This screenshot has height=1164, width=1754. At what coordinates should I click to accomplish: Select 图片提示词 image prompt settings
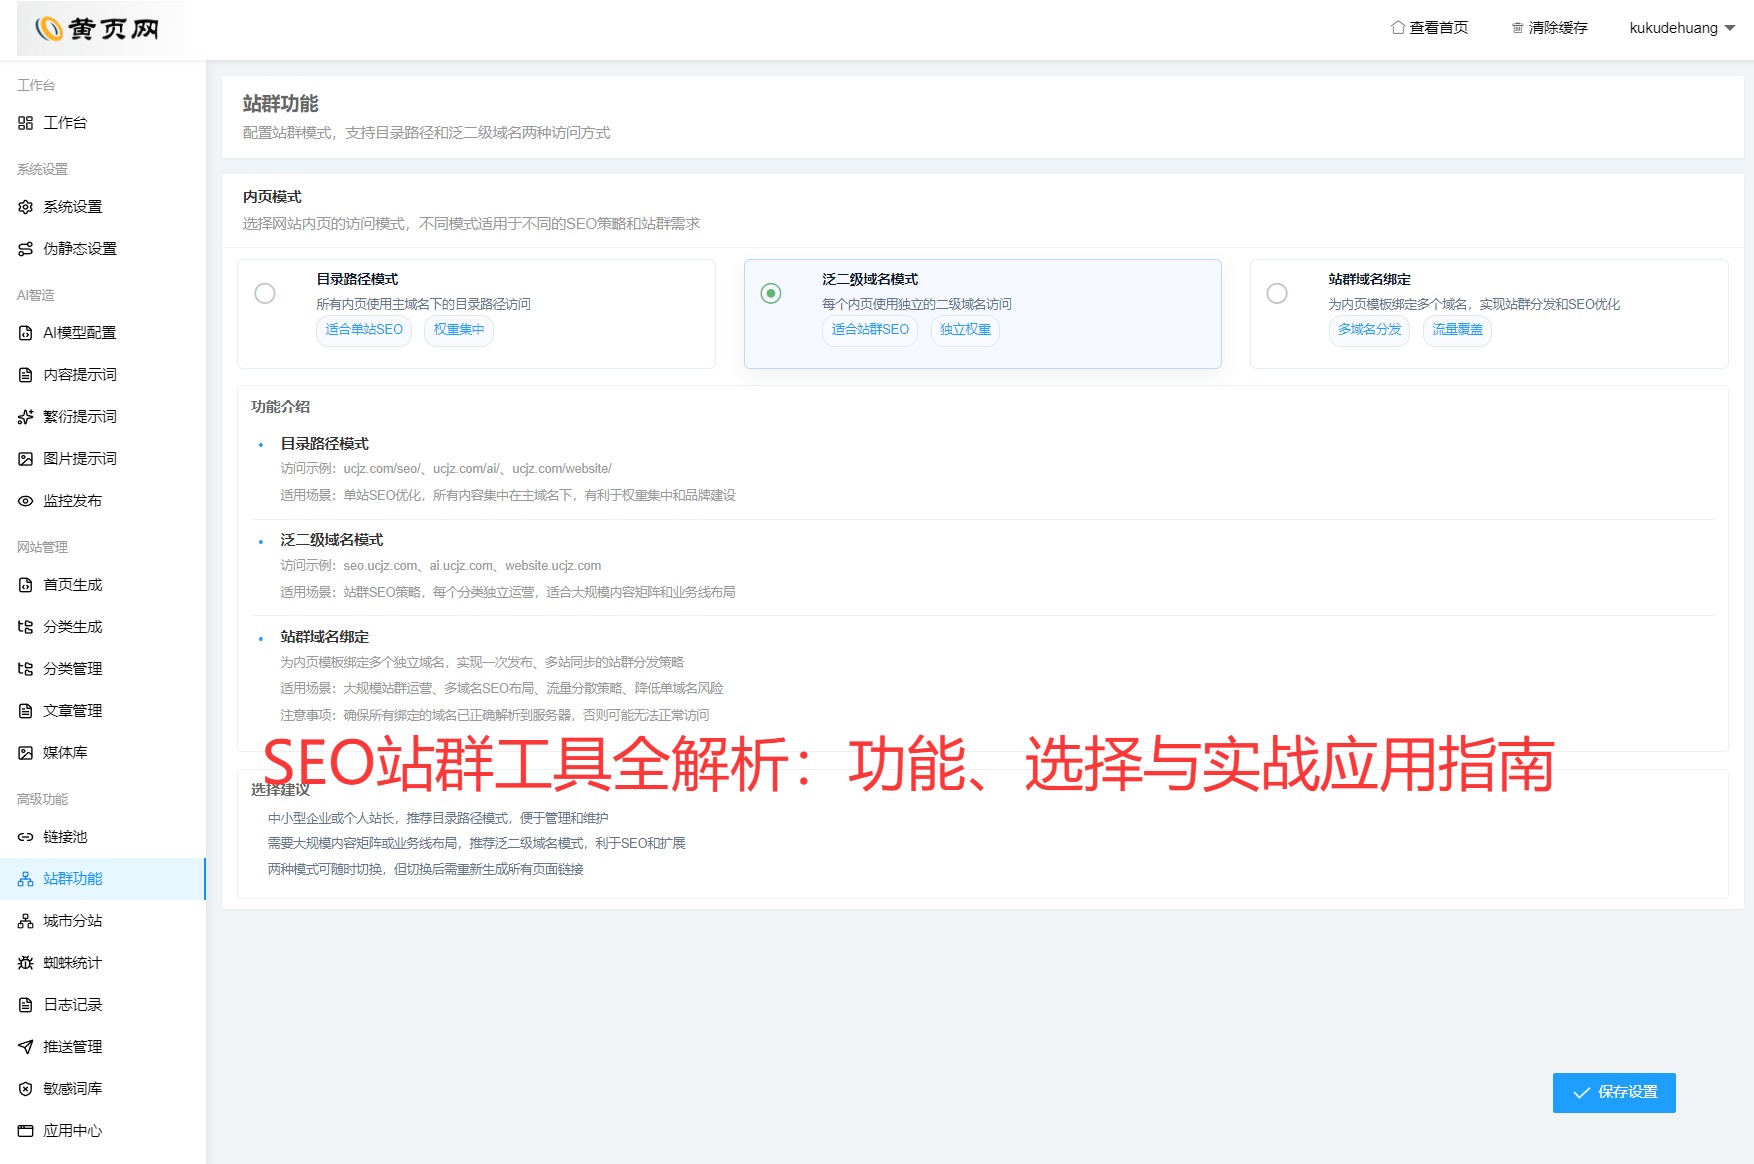tap(73, 458)
